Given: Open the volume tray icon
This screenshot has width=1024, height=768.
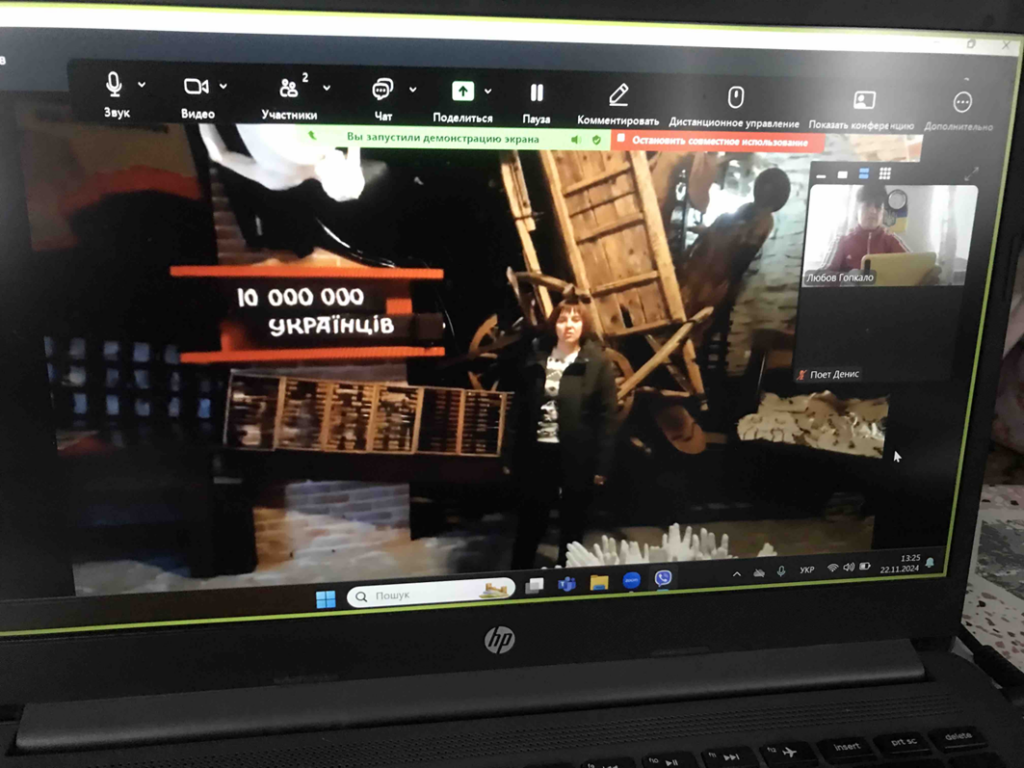Looking at the screenshot, I should point(848,567).
